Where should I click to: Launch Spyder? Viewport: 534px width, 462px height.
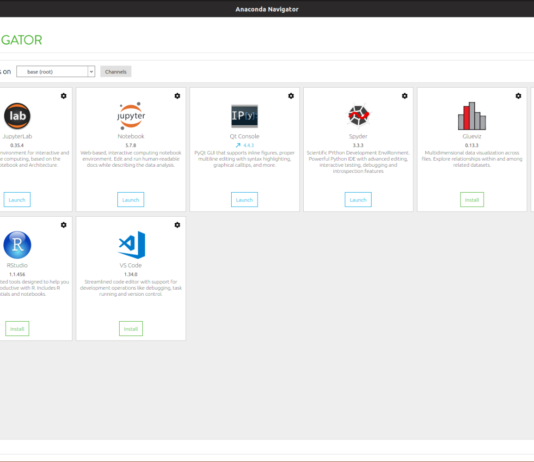click(x=358, y=200)
